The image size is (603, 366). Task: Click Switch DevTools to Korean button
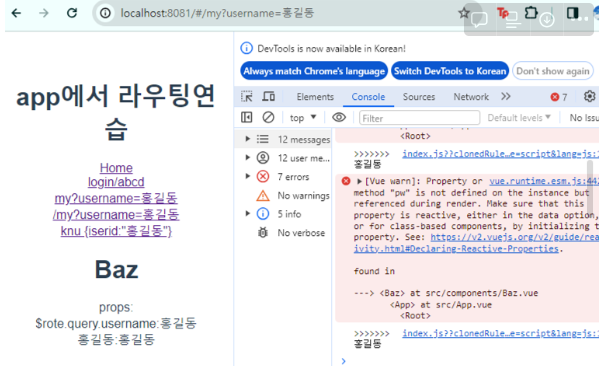(x=450, y=71)
